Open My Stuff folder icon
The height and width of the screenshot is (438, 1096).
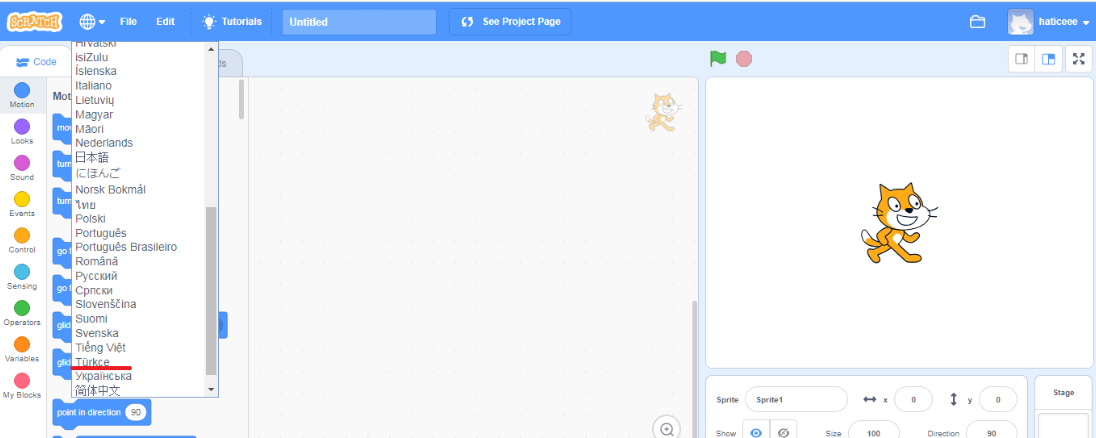[977, 22]
